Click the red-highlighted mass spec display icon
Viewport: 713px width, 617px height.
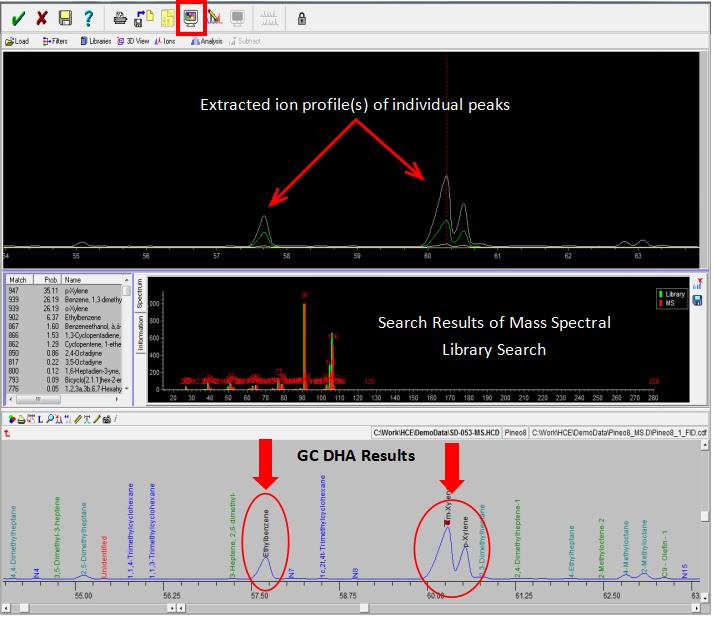coord(189,17)
